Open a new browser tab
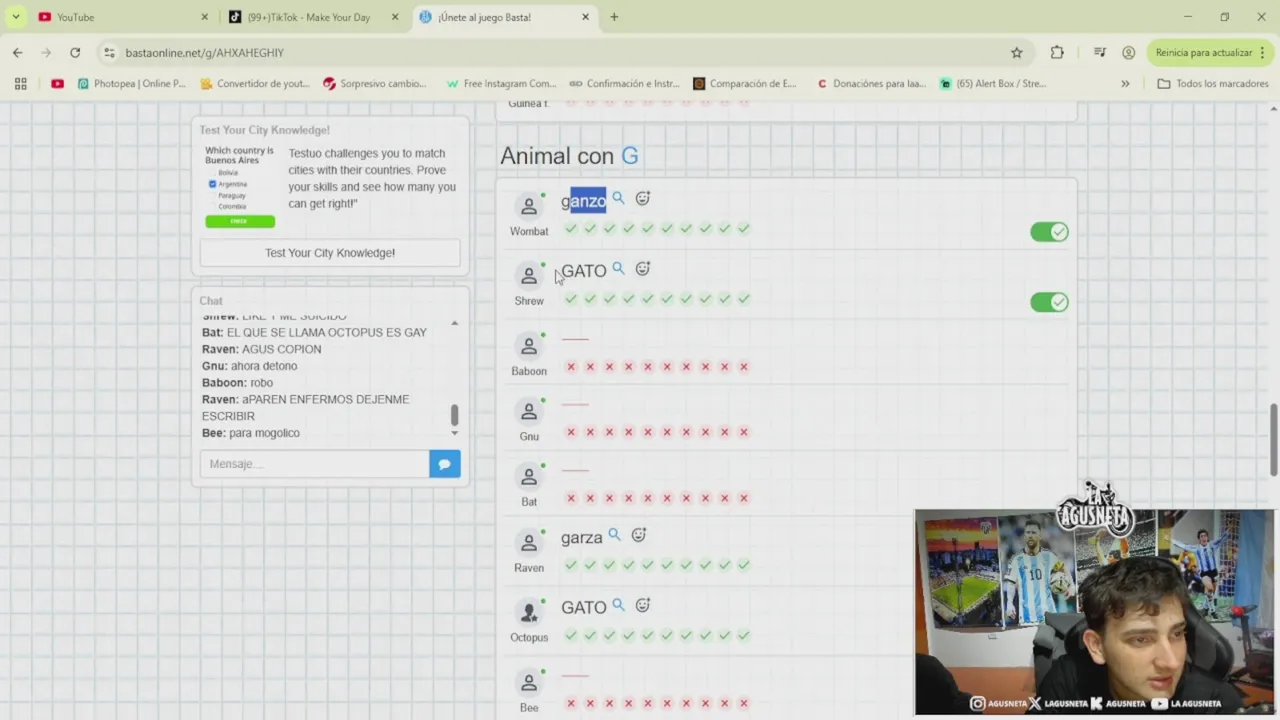This screenshot has height=720, width=1280. coord(614,17)
